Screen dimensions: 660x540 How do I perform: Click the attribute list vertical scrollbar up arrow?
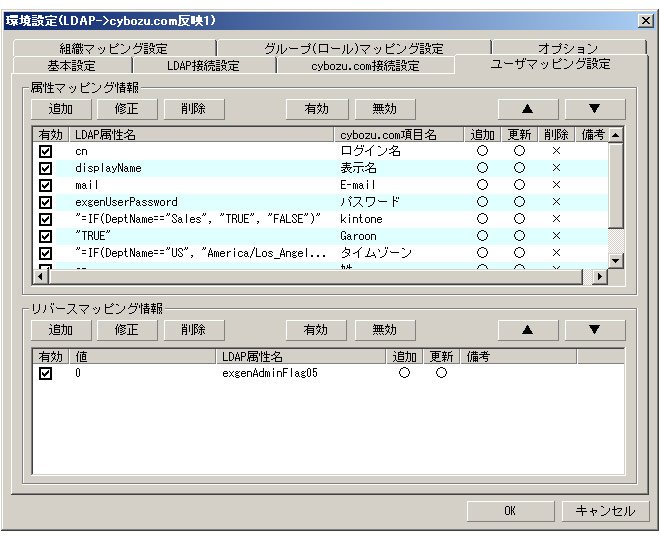click(x=615, y=135)
